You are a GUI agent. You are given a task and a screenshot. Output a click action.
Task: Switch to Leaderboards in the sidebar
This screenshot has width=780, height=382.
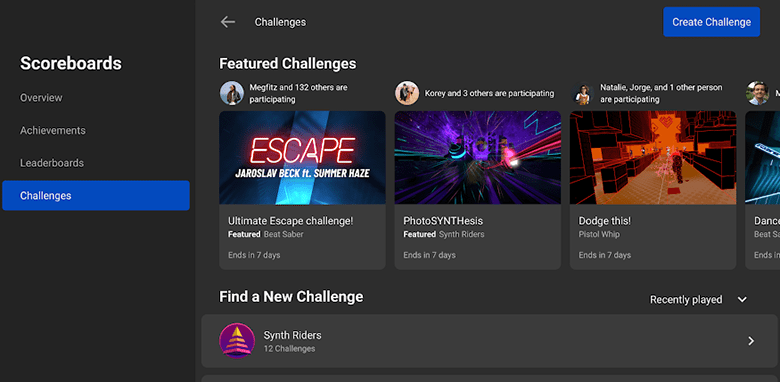click(x=52, y=163)
